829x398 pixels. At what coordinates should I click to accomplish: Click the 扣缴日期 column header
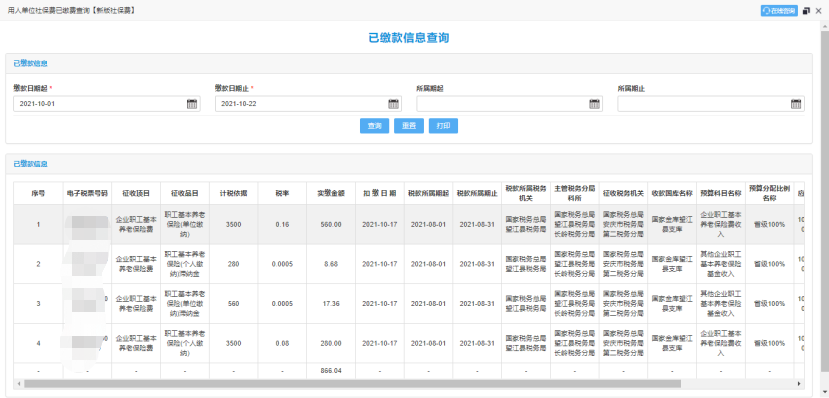pos(380,193)
